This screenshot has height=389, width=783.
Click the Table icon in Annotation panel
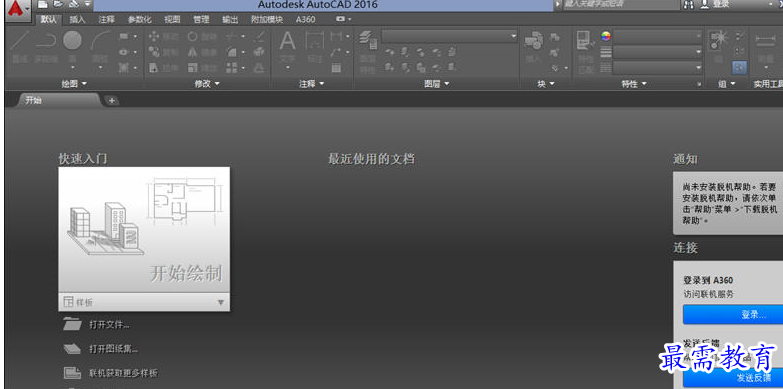(x=337, y=68)
